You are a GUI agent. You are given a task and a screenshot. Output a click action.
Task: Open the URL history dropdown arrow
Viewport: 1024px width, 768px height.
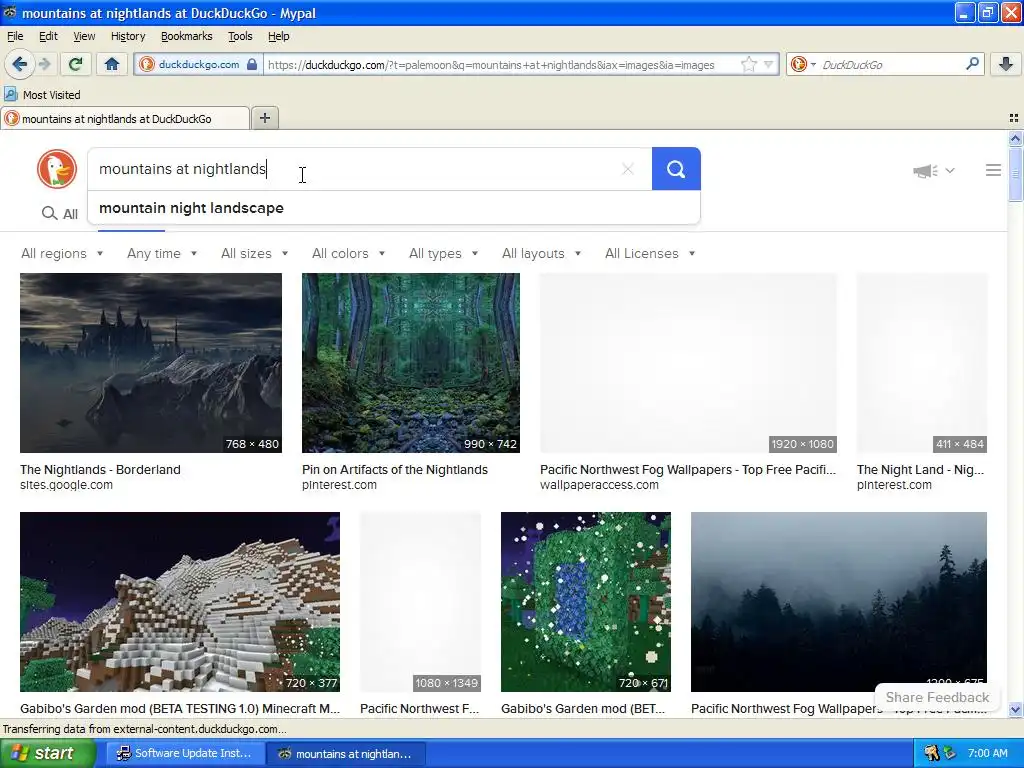coord(769,64)
